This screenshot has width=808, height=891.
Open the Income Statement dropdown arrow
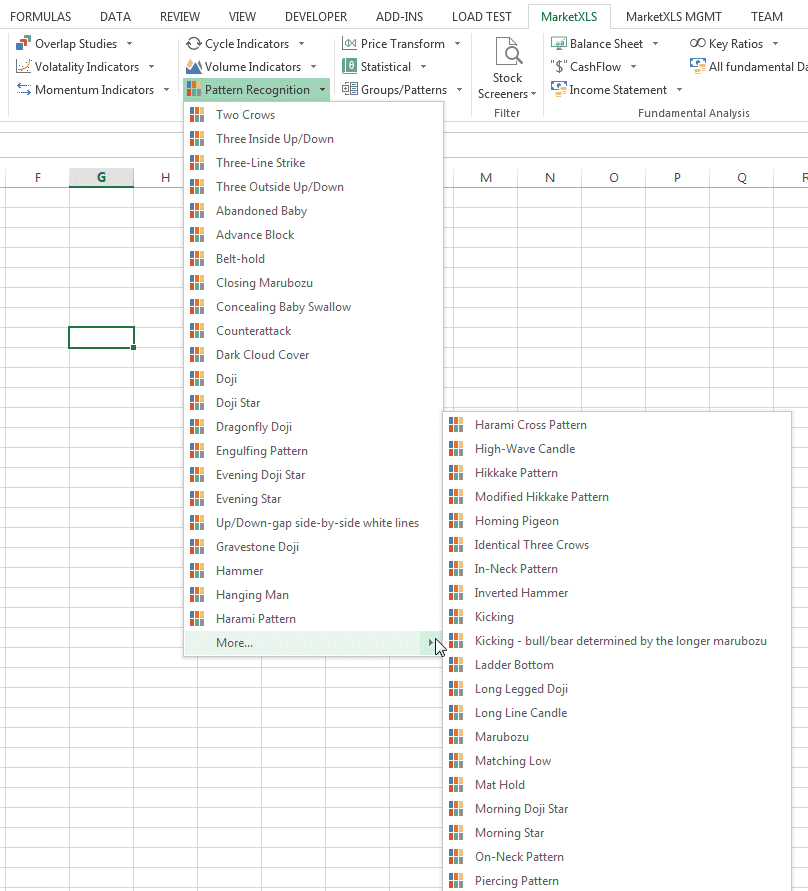pyautogui.click(x=680, y=90)
